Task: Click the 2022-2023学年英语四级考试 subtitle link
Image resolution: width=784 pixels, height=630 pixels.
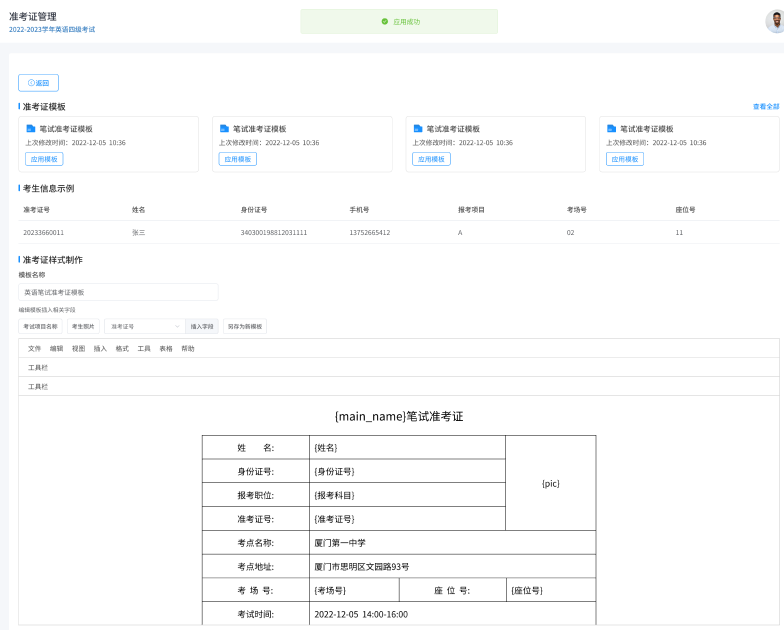Action: point(52,30)
